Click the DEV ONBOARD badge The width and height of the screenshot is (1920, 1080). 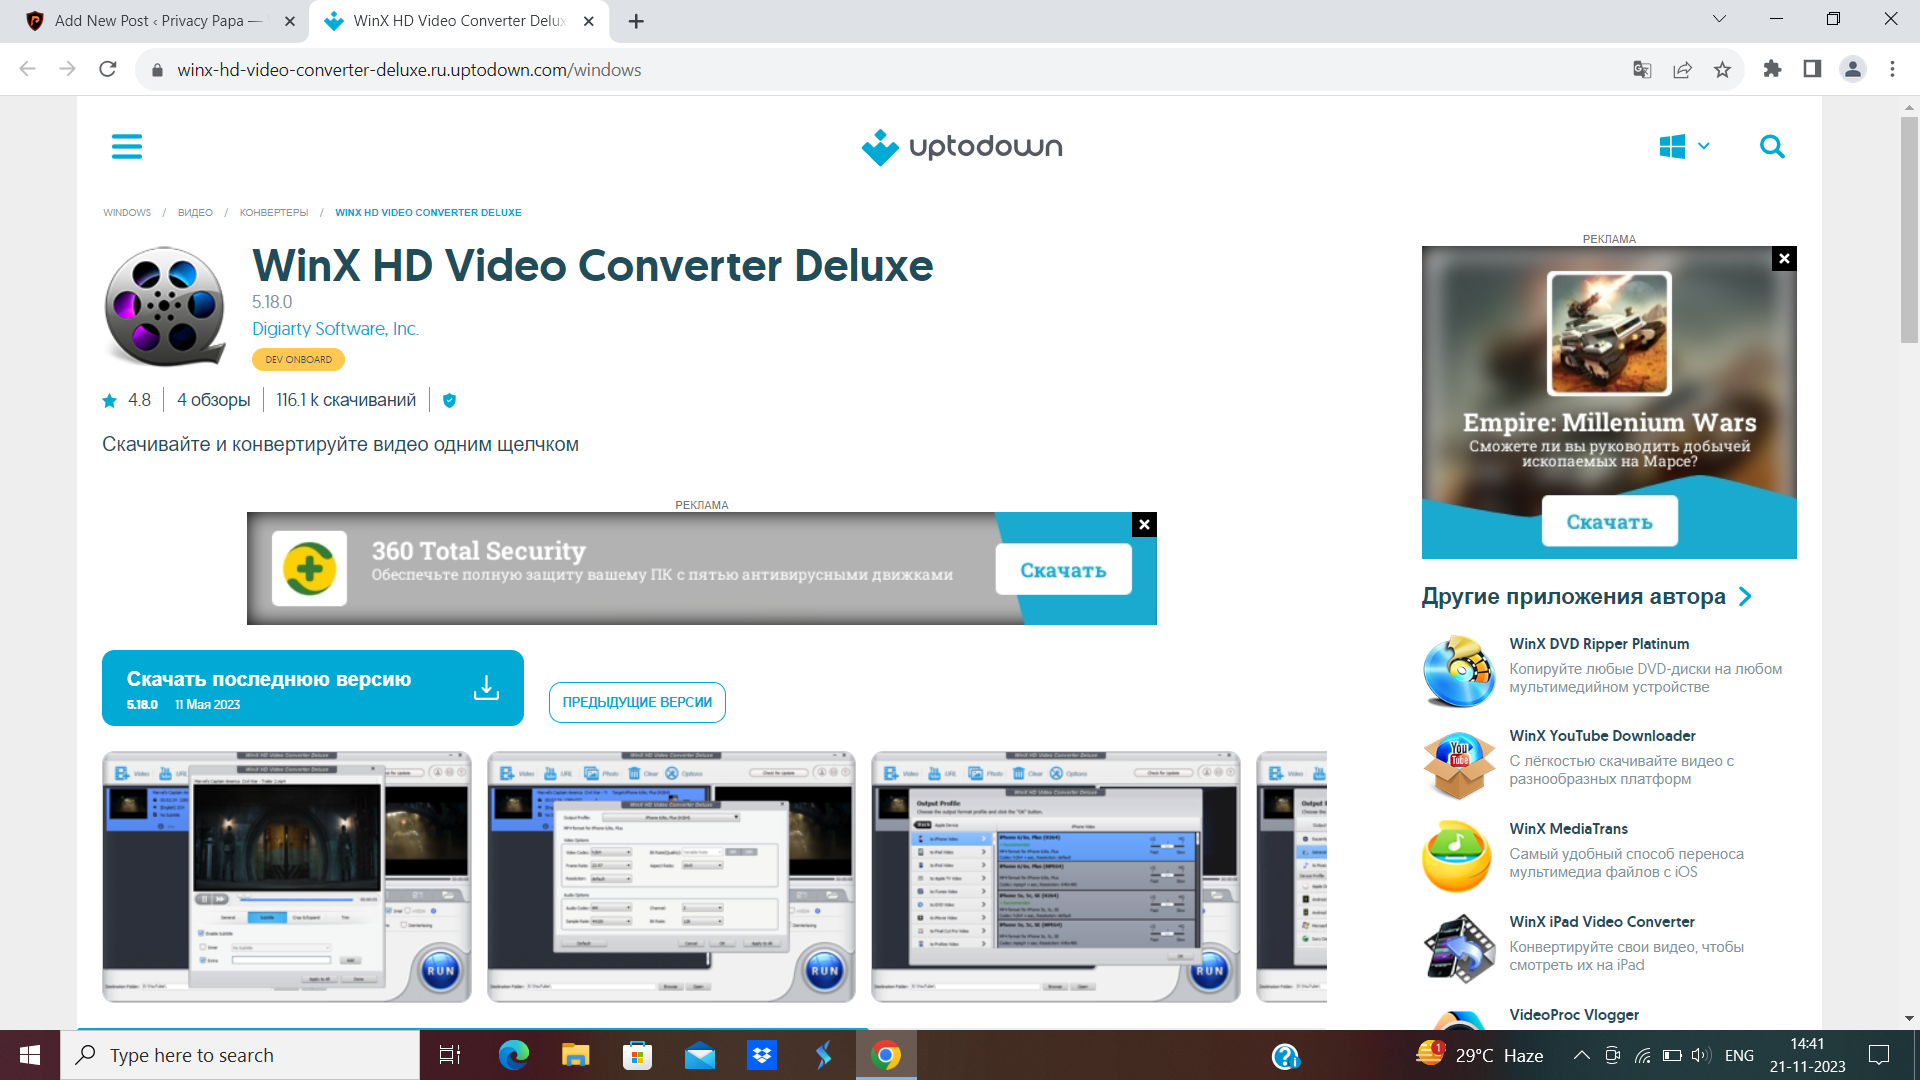click(x=299, y=359)
